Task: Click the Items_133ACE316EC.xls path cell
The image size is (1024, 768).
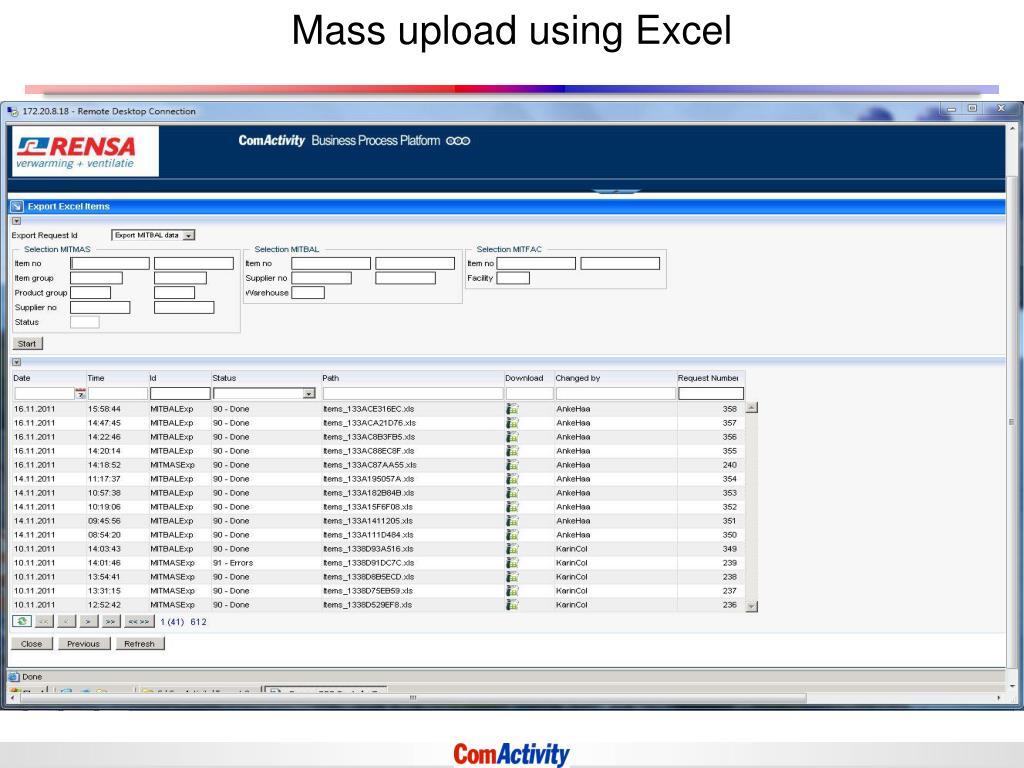Action: point(369,409)
